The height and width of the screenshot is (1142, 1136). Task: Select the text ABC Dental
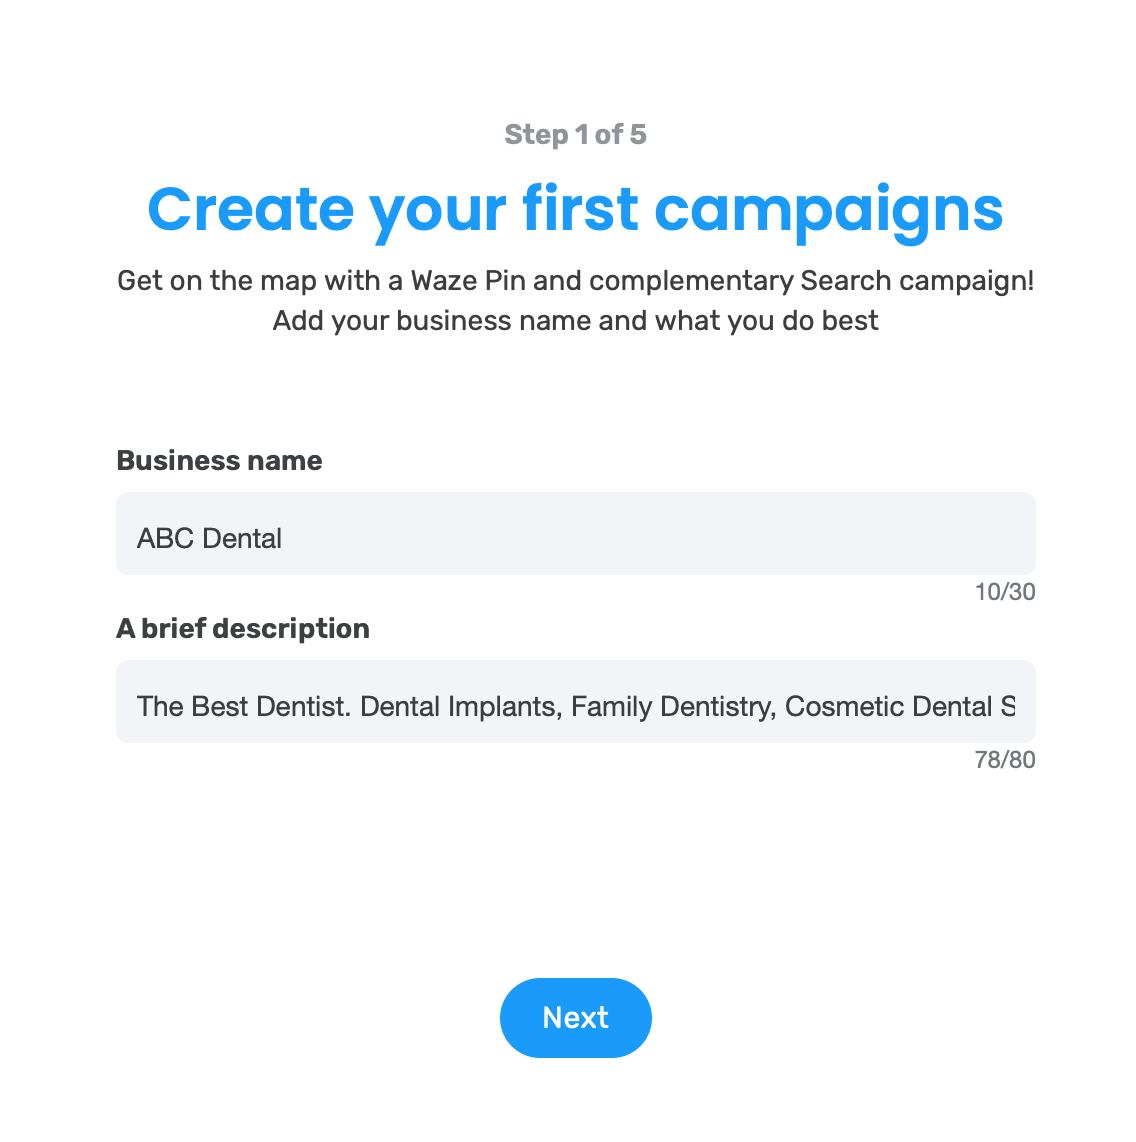(x=209, y=537)
